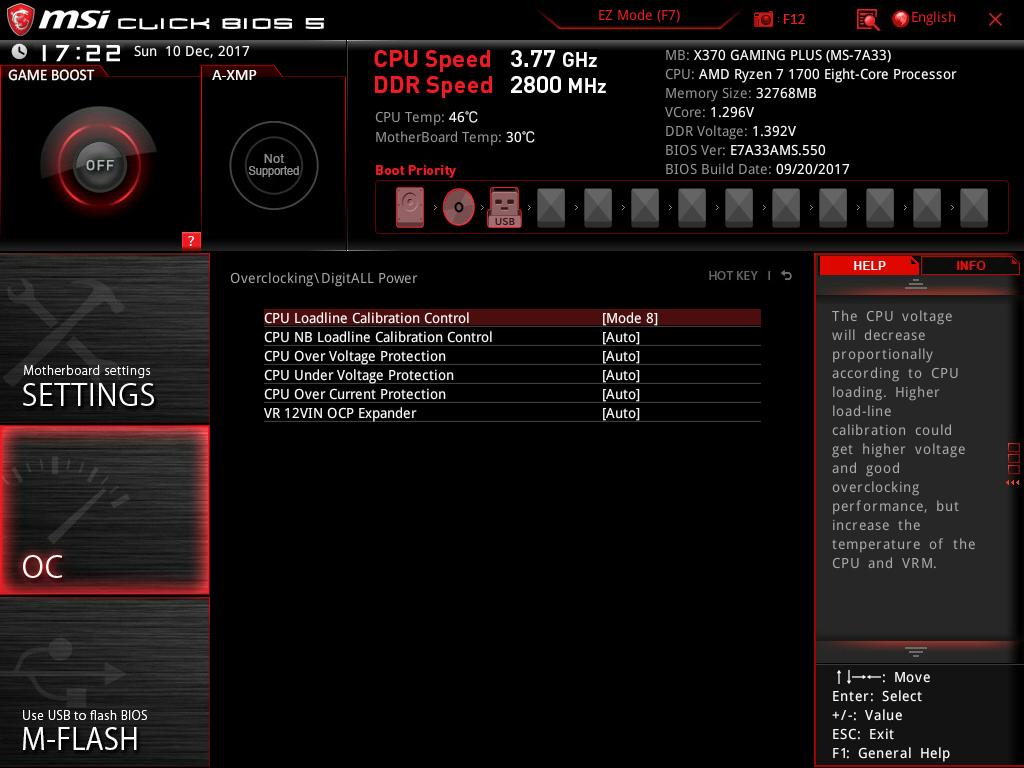Select CPU Under Voltage Protection row

point(512,375)
